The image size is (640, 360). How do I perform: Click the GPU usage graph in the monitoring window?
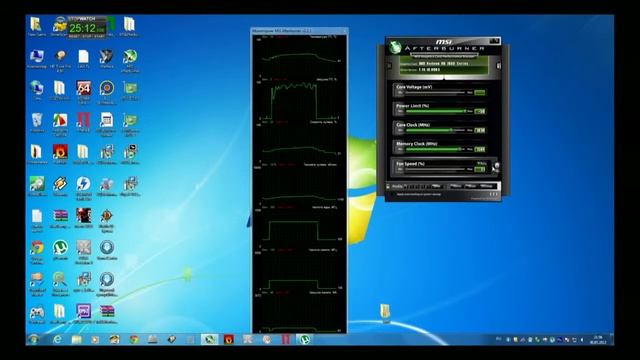click(299, 100)
